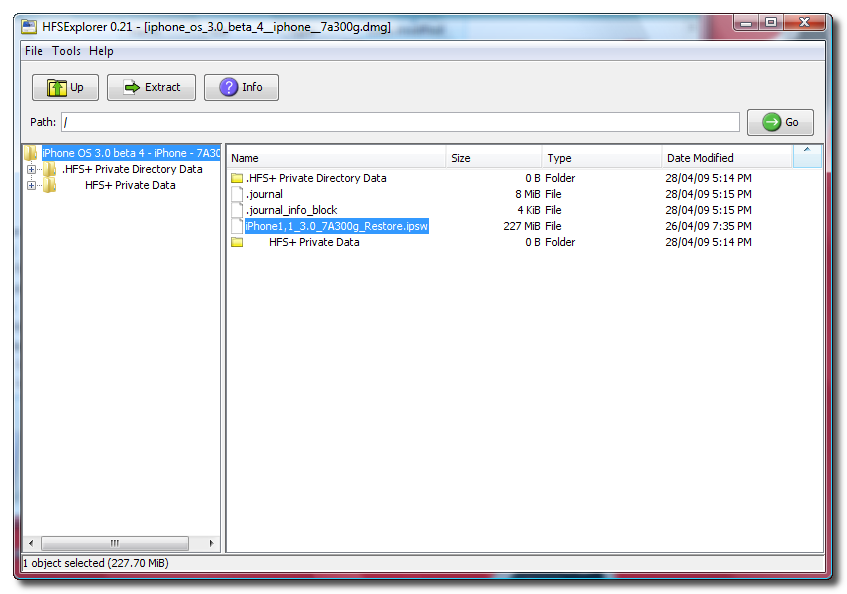
Task: Click tree pane scroll left arrow
Action: click(31, 543)
